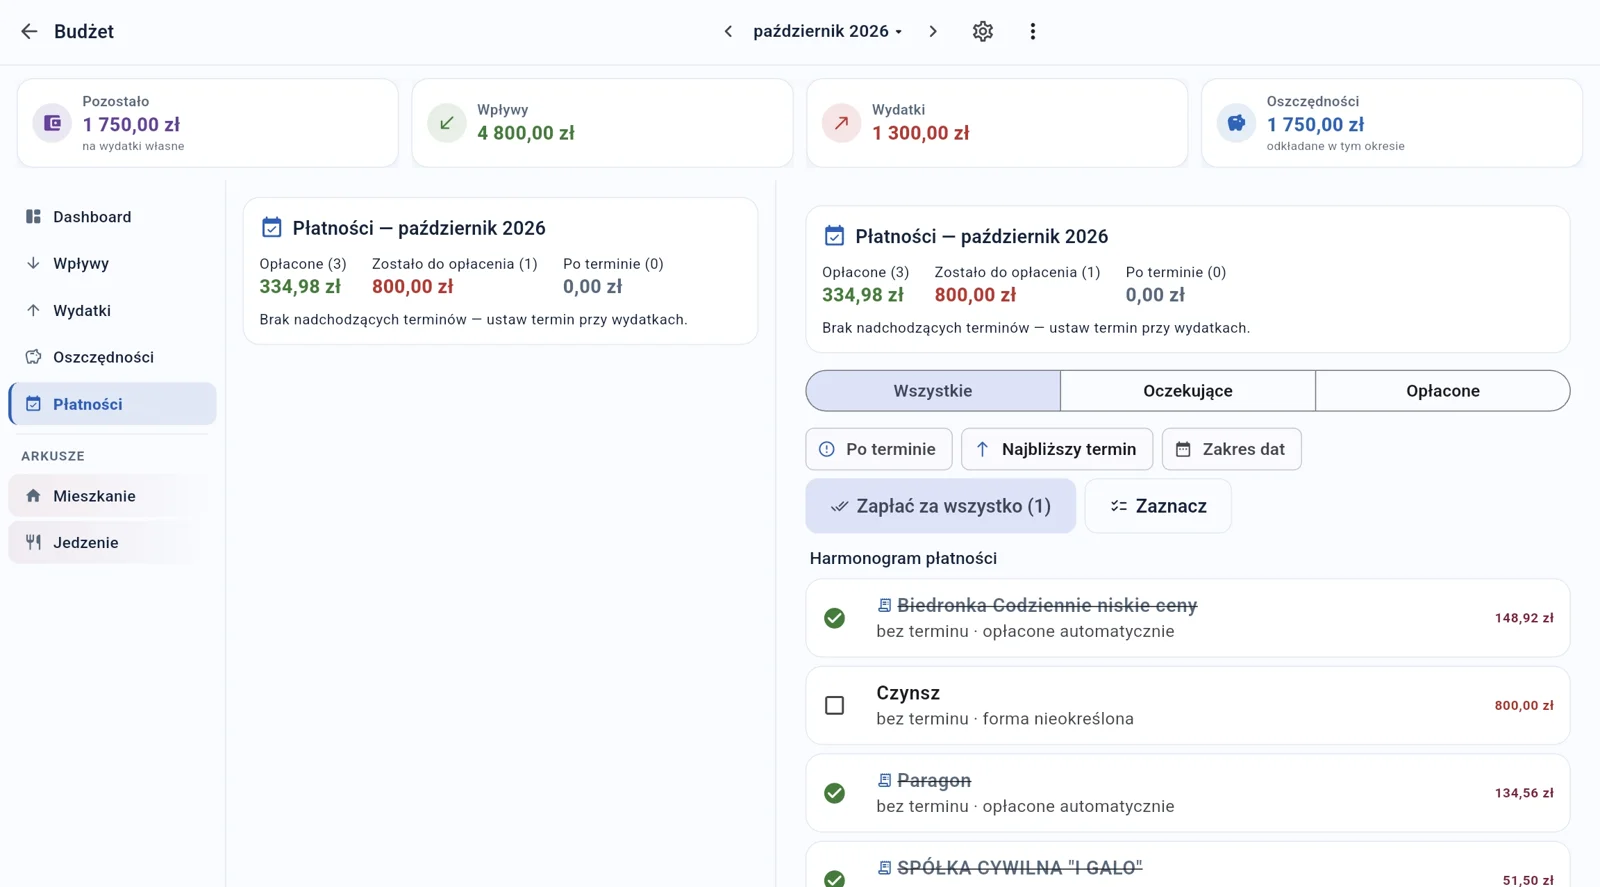This screenshot has width=1600, height=887.
Task: Uncheck the paid mark for Biedronka payment
Action: coord(835,618)
